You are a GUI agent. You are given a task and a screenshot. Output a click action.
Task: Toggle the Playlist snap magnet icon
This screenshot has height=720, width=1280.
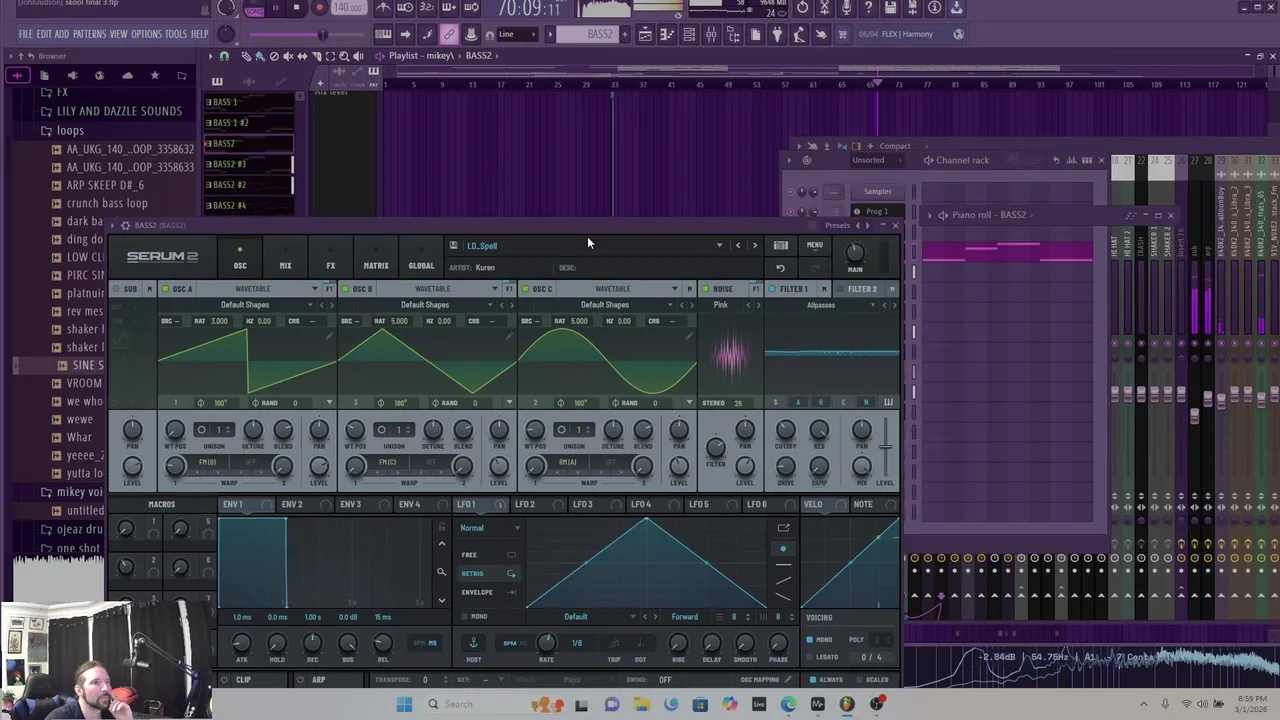[224, 56]
